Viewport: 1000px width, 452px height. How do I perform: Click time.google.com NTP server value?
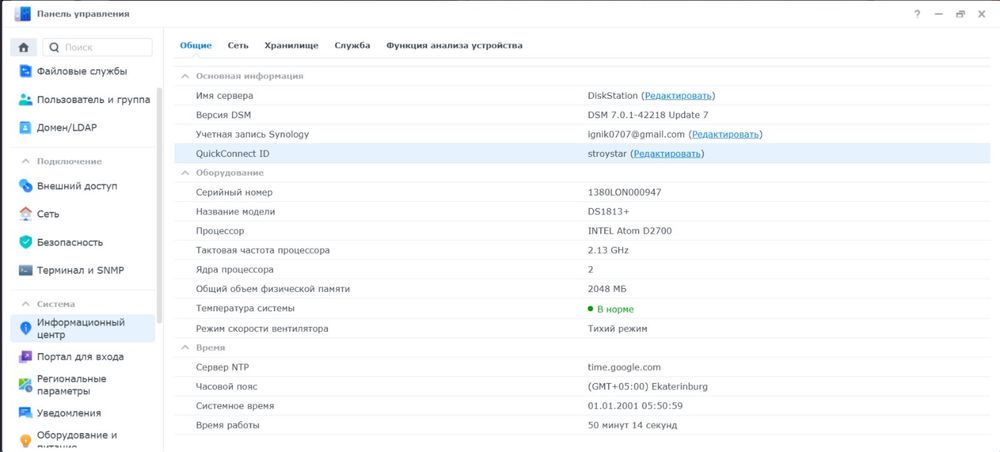point(624,367)
